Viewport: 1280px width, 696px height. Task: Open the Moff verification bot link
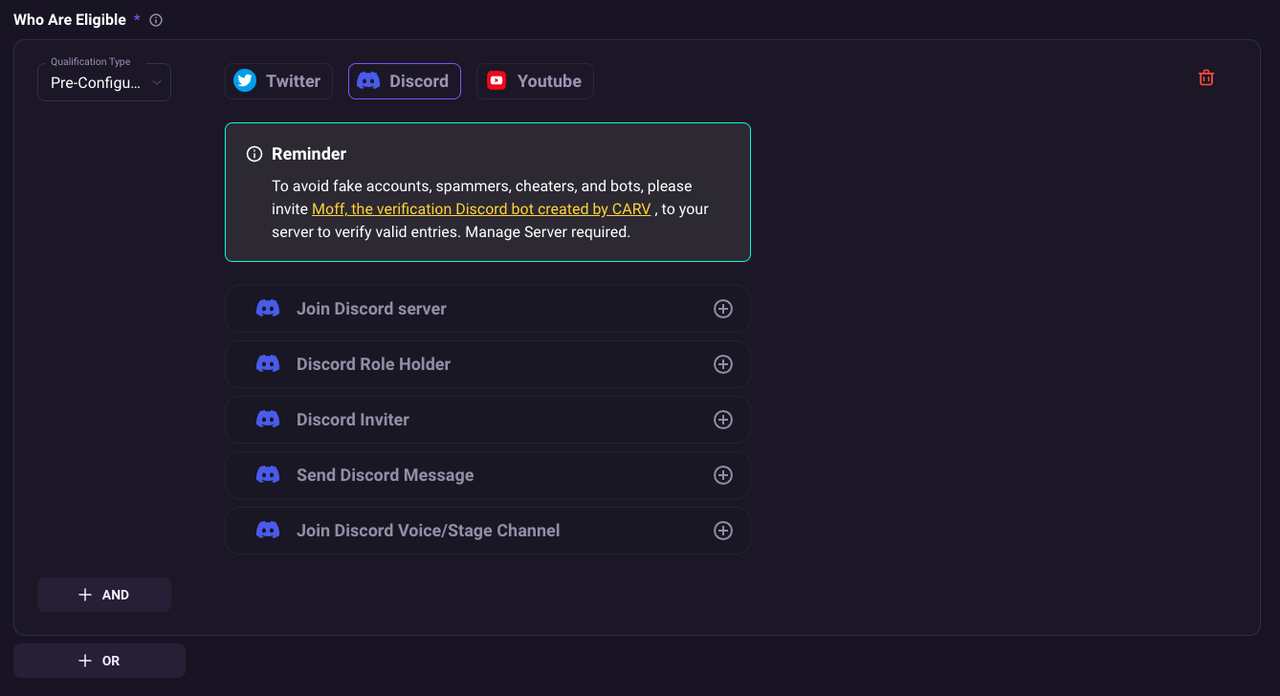(481, 208)
